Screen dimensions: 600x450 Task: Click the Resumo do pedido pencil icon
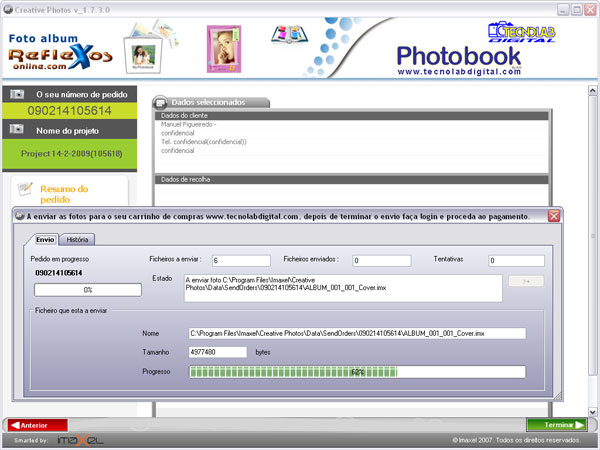pyautogui.click(x=26, y=189)
